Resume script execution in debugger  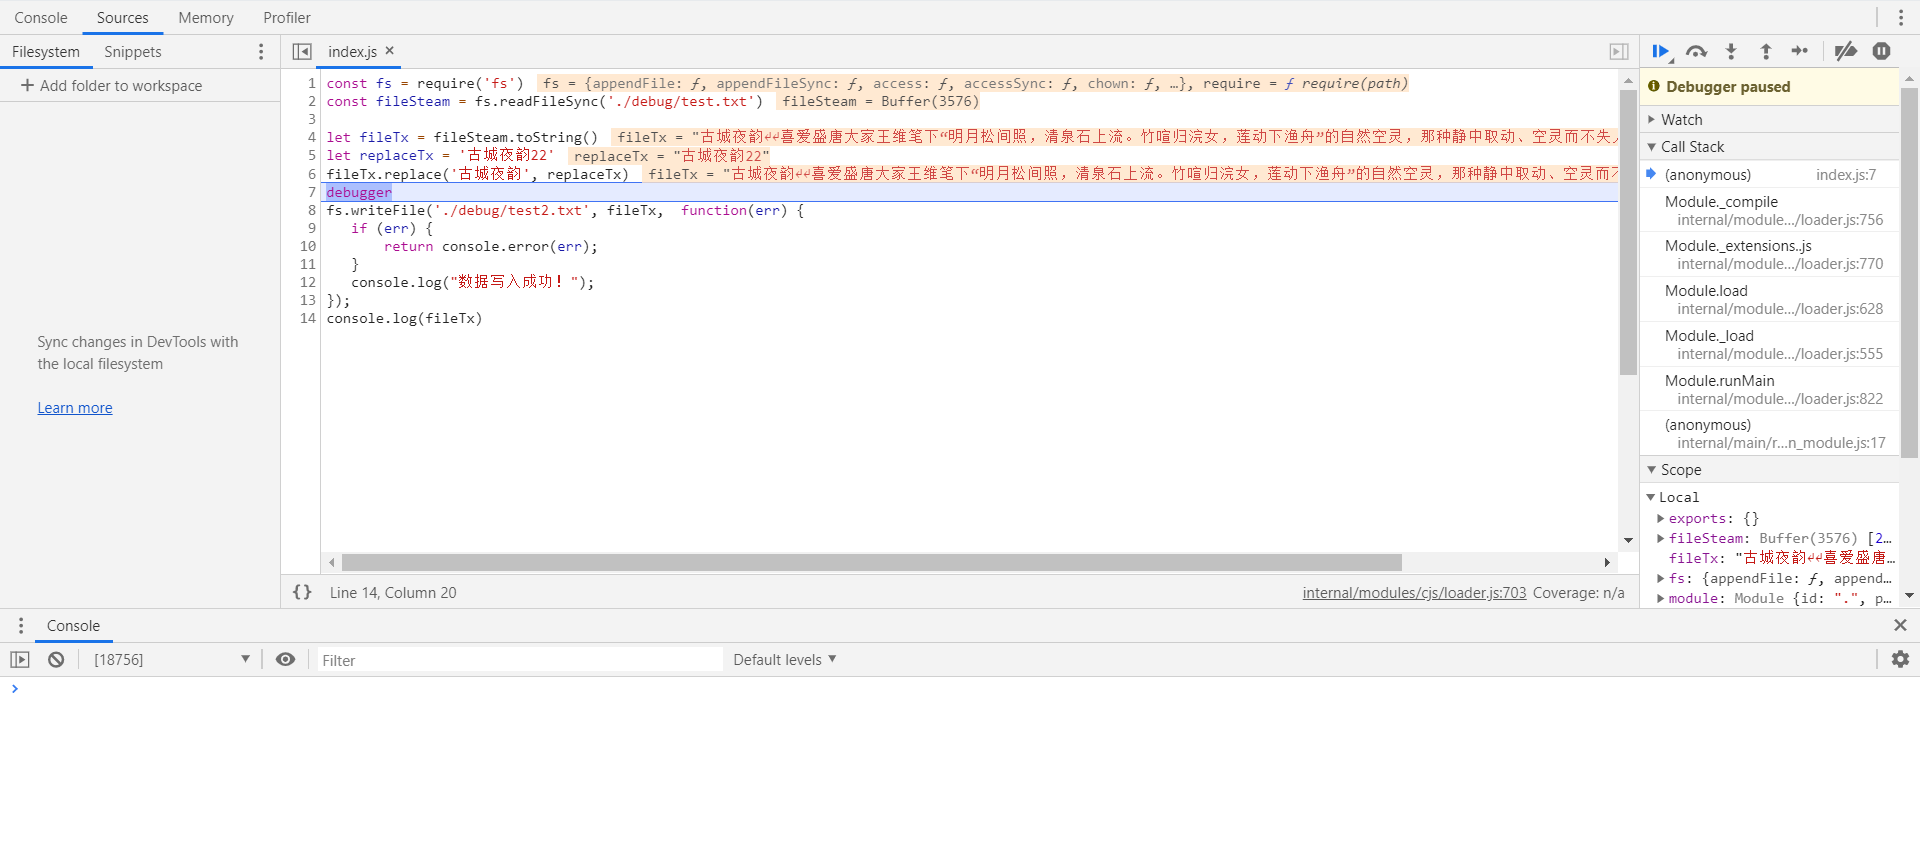point(1661,52)
